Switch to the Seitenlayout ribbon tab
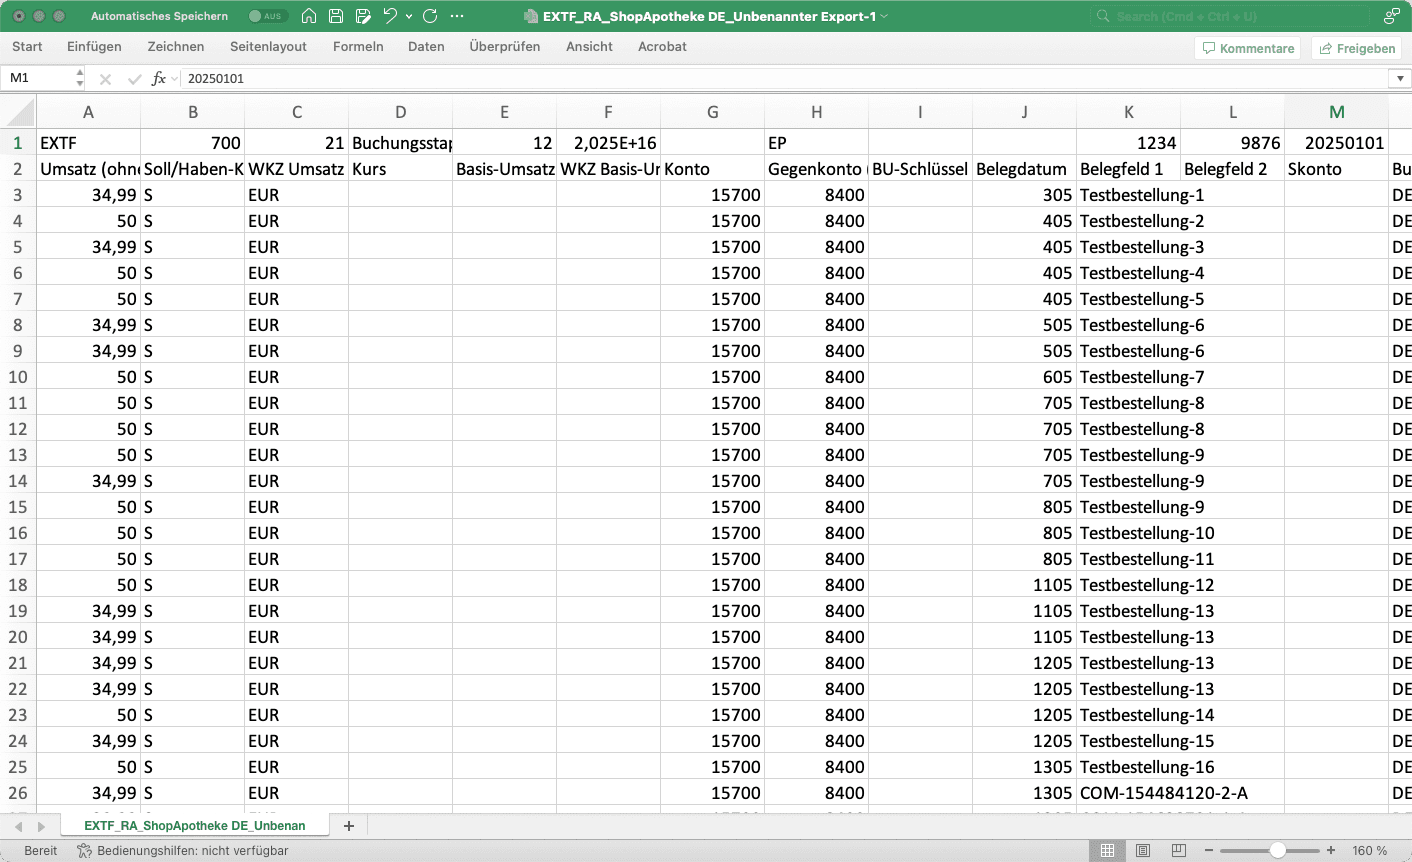 pyautogui.click(x=268, y=46)
